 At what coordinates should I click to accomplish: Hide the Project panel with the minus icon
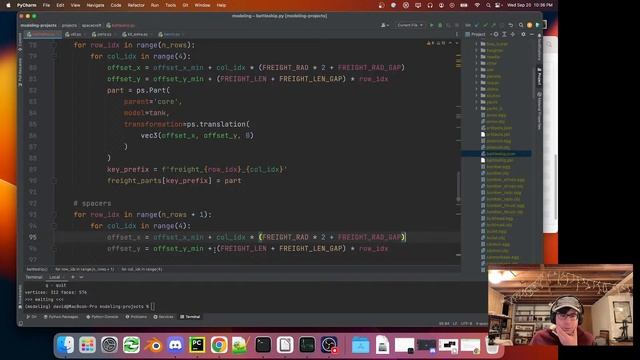tap(531, 35)
